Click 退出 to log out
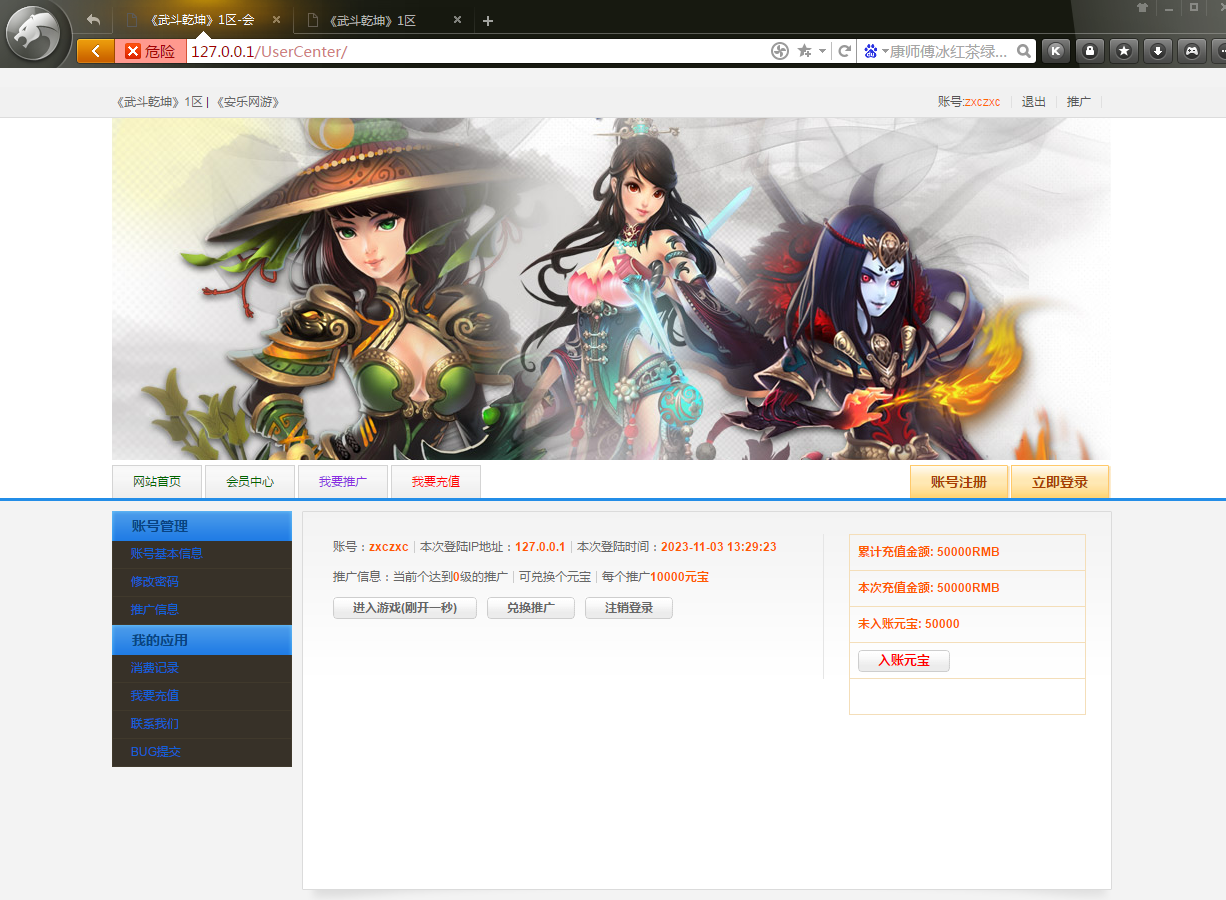This screenshot has height=900, width=1226. pyautogui.click(x=1034, y=102)
